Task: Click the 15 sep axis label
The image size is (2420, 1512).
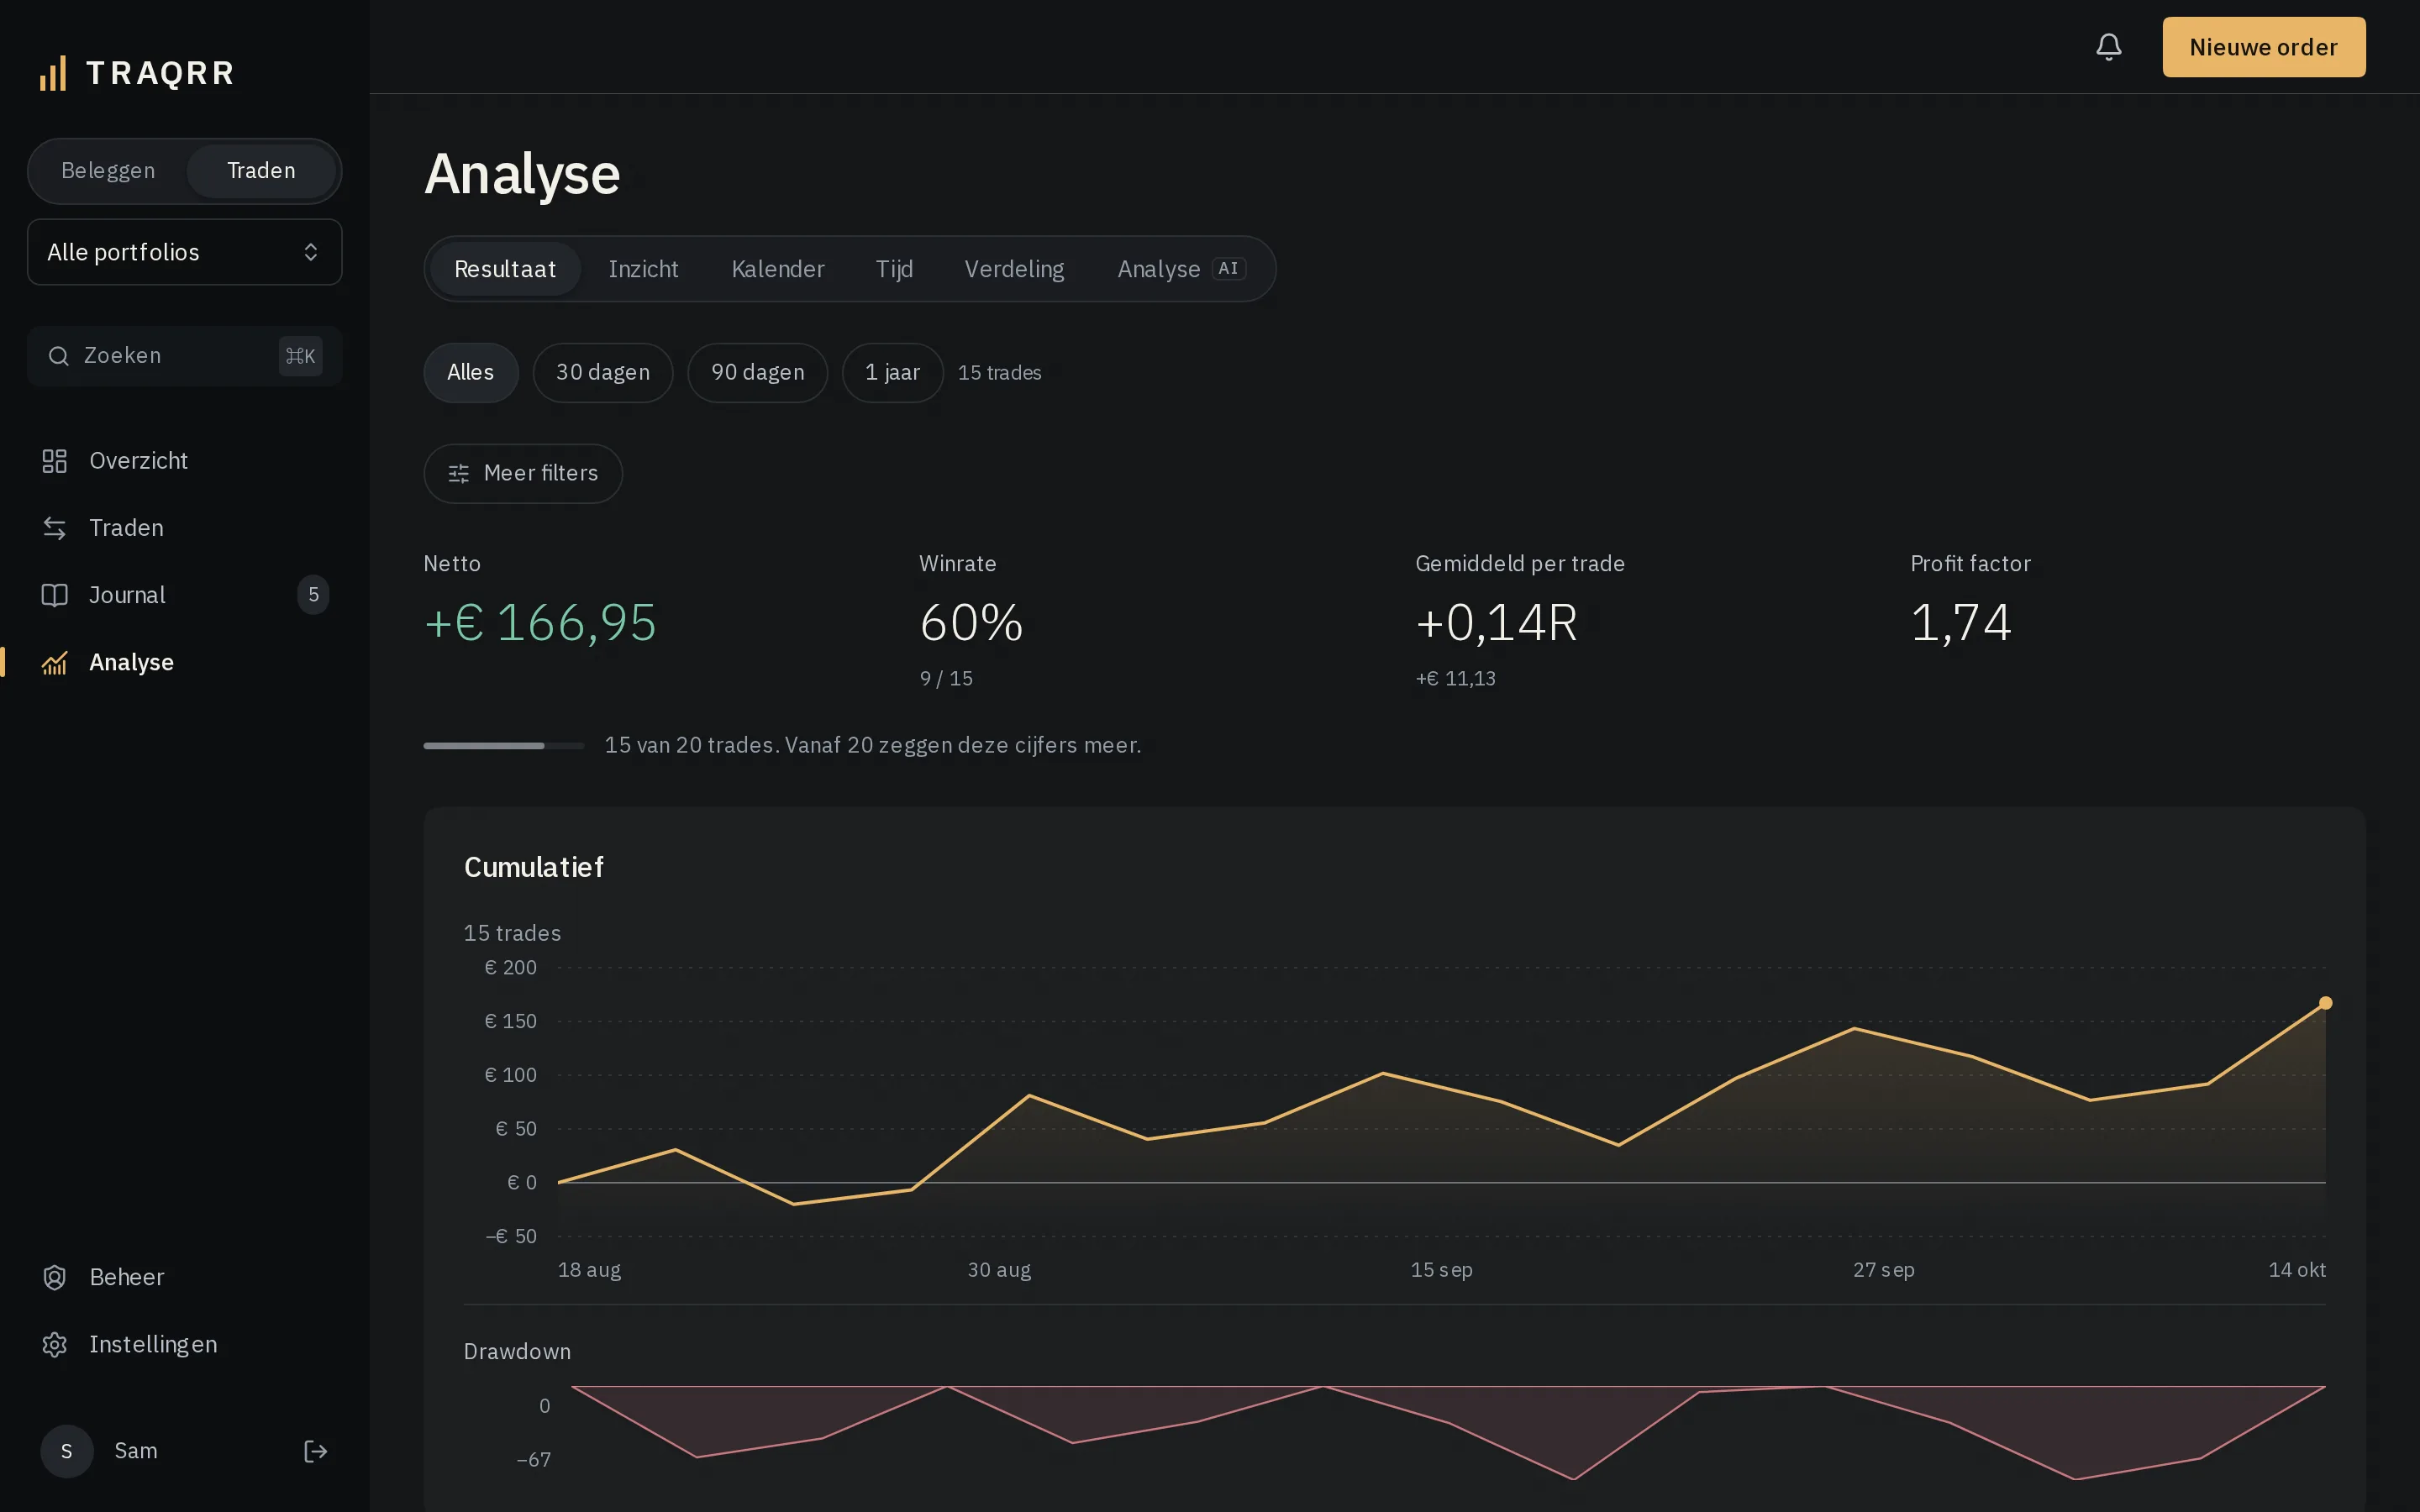Action: (1441, 1270)
